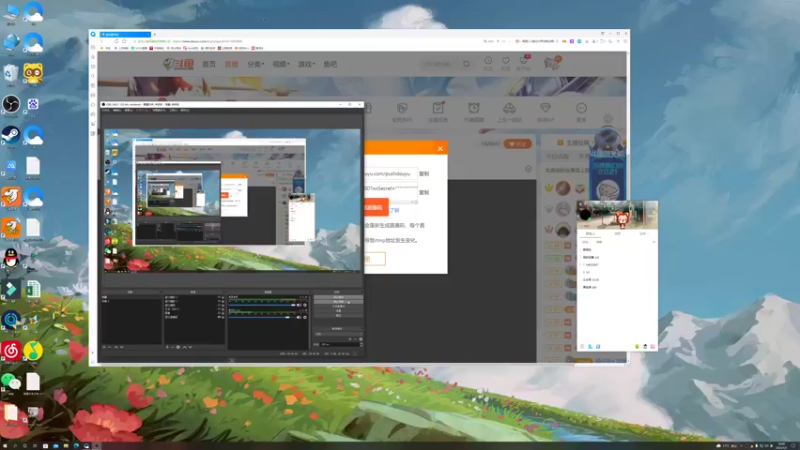Adjust first OBS mixer volume slider
This screenshot has width=800, height=450.
click(x=262, y=305)
